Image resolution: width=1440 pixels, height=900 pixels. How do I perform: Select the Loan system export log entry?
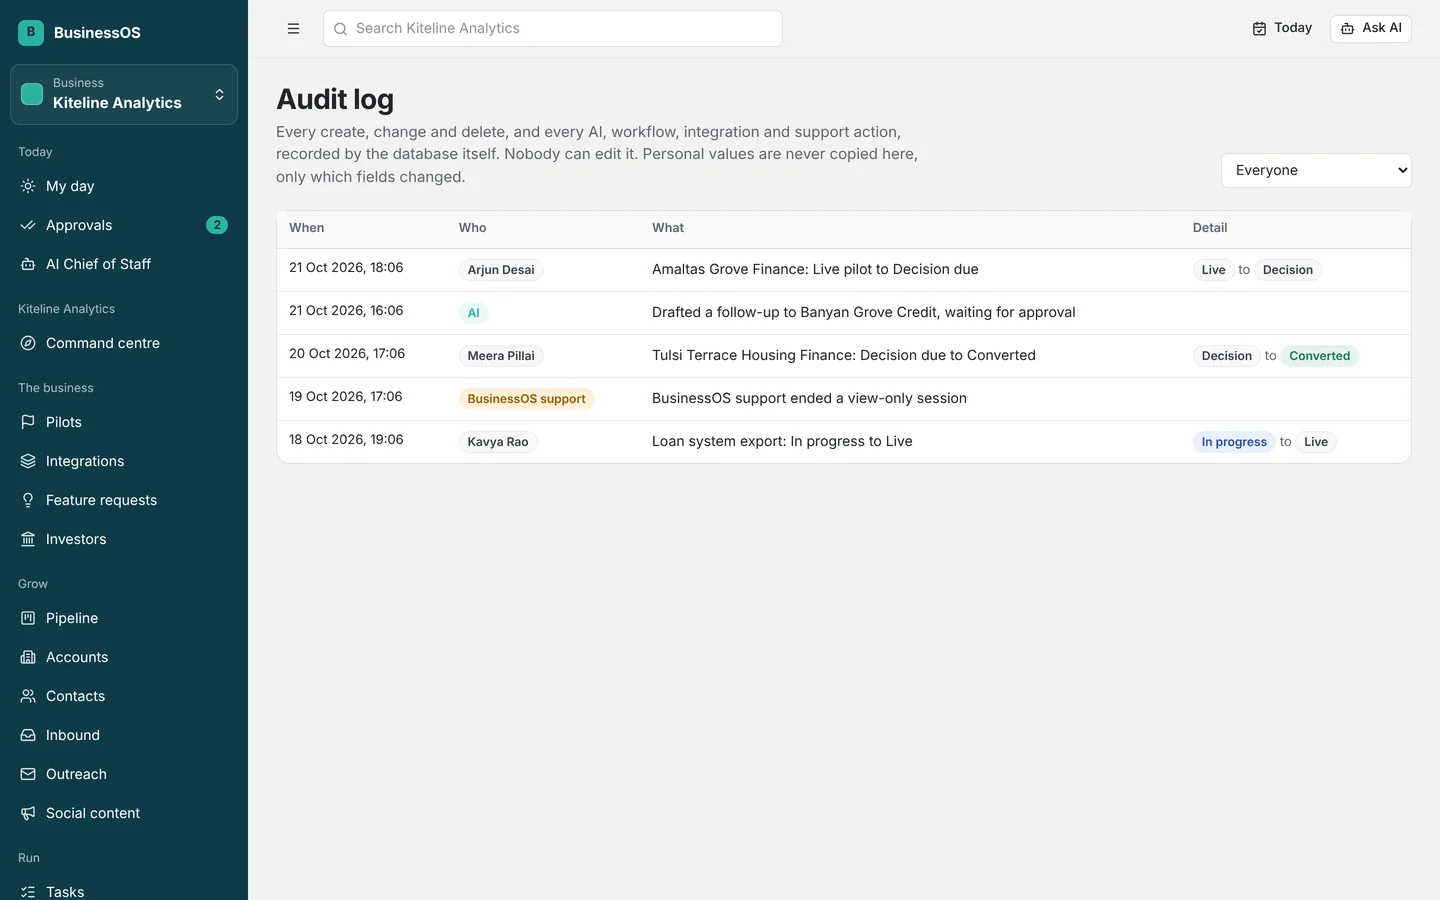(x=844, y=442)
